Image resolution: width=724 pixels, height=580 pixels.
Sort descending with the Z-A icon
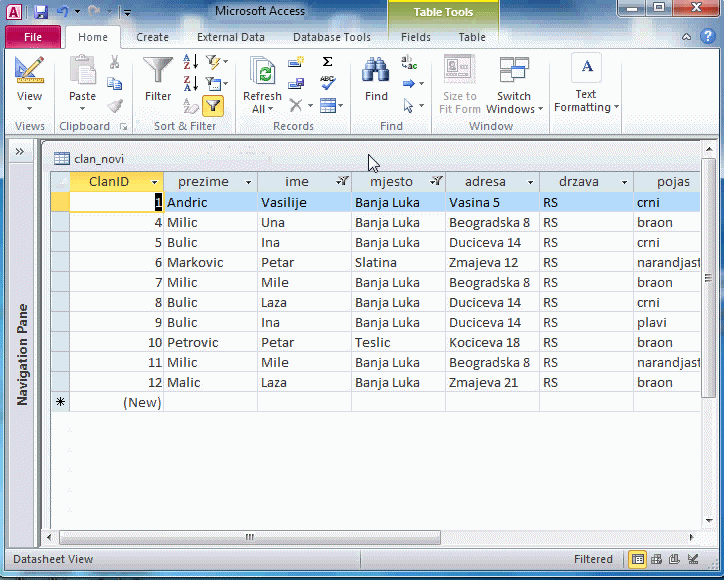pos(190,84)
